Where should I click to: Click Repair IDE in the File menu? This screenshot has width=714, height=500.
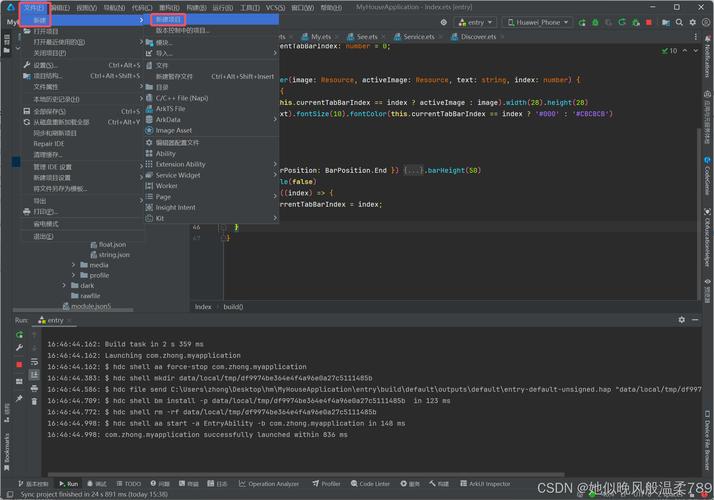[x=49, y=144]
